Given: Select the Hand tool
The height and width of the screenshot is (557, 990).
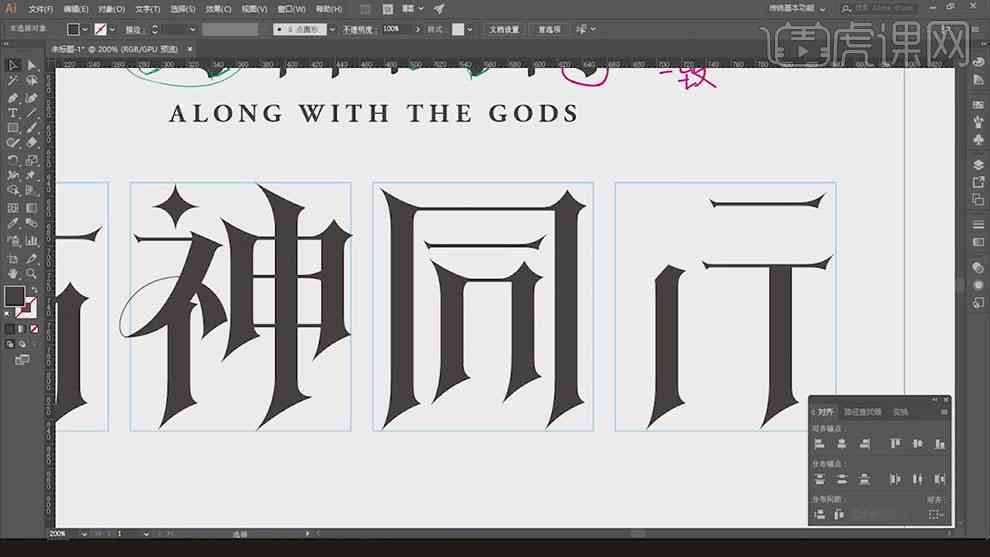Looking at the screenshot, I should click(x=13, y=273).
